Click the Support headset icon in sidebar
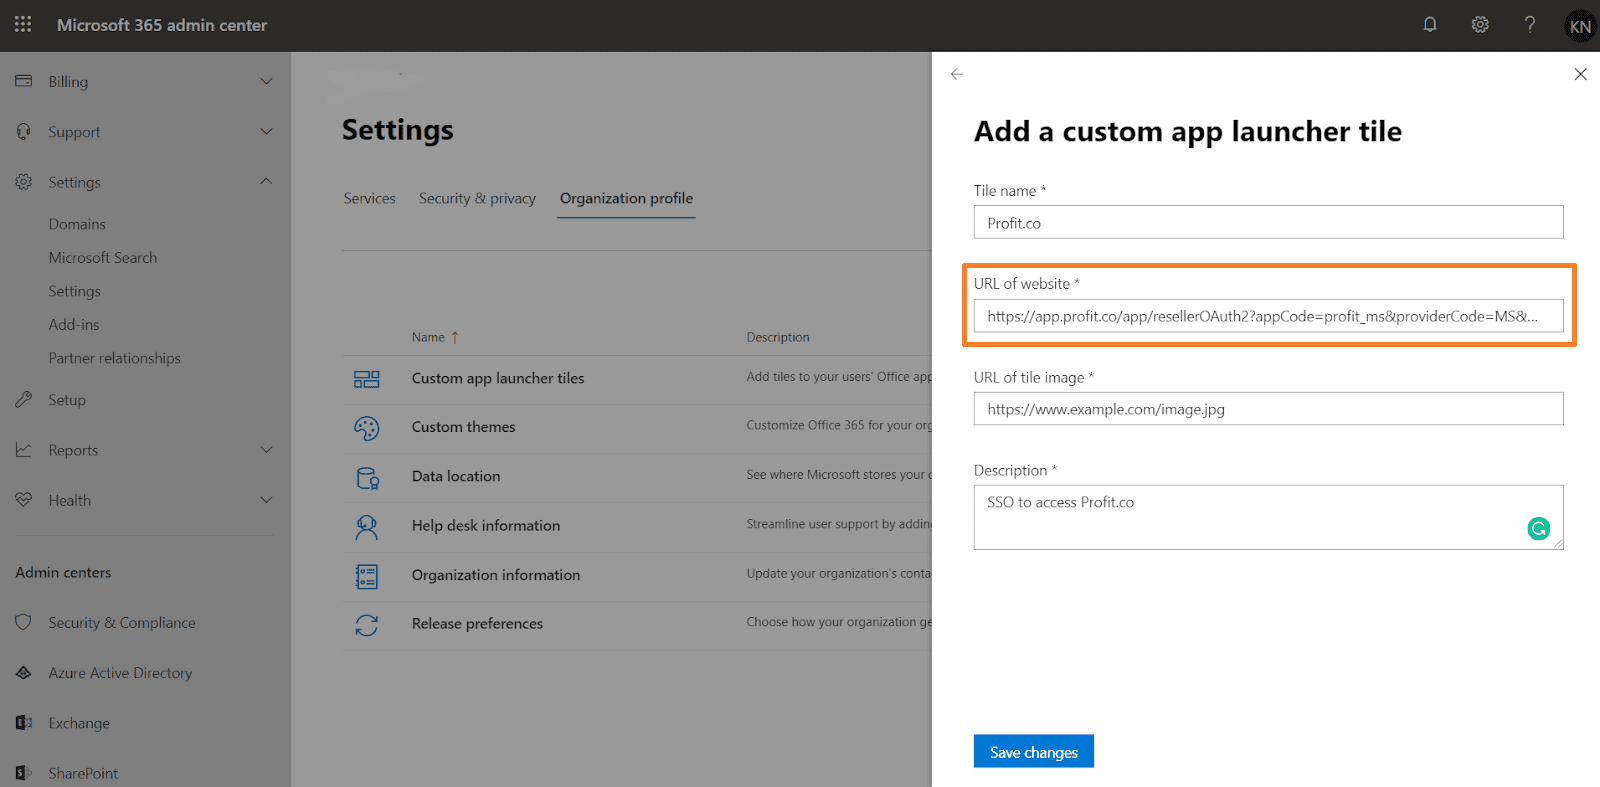 (24, 131)
